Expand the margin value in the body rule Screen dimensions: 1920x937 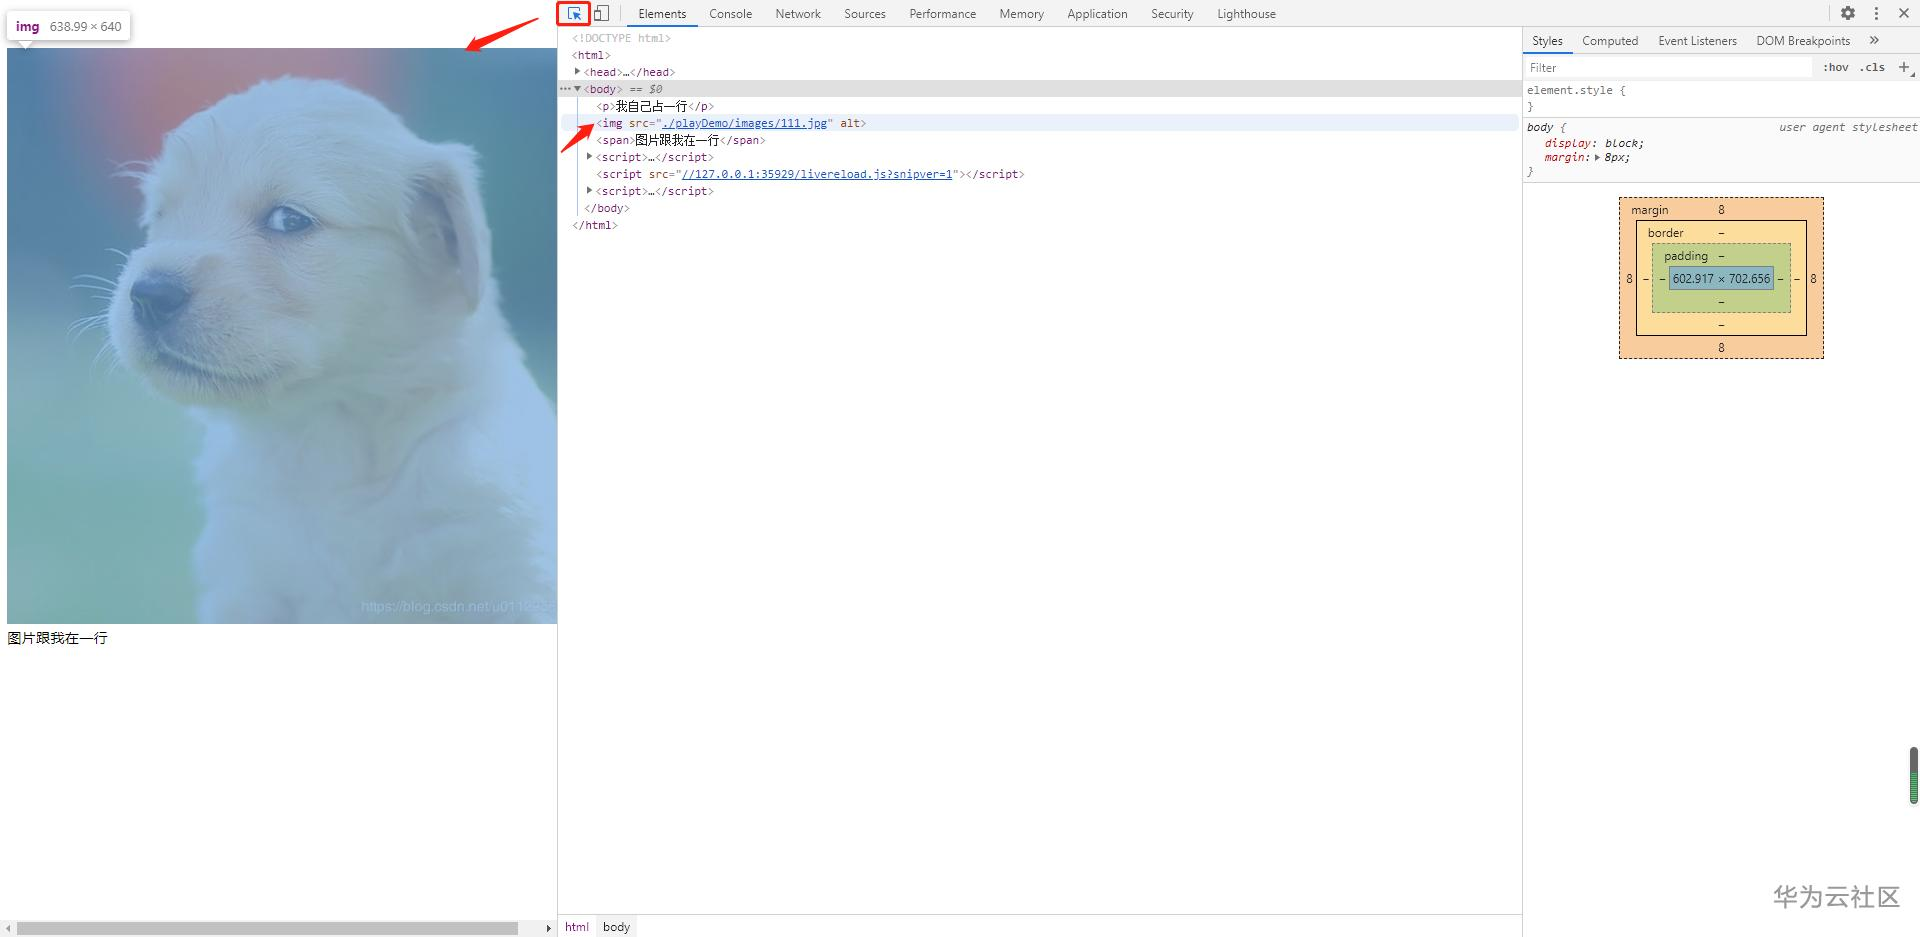[x=1597, y=157]
